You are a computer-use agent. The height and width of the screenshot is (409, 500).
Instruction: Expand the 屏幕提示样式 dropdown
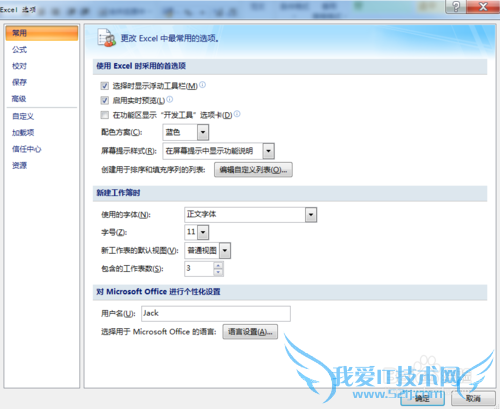(x=268, y=151)
